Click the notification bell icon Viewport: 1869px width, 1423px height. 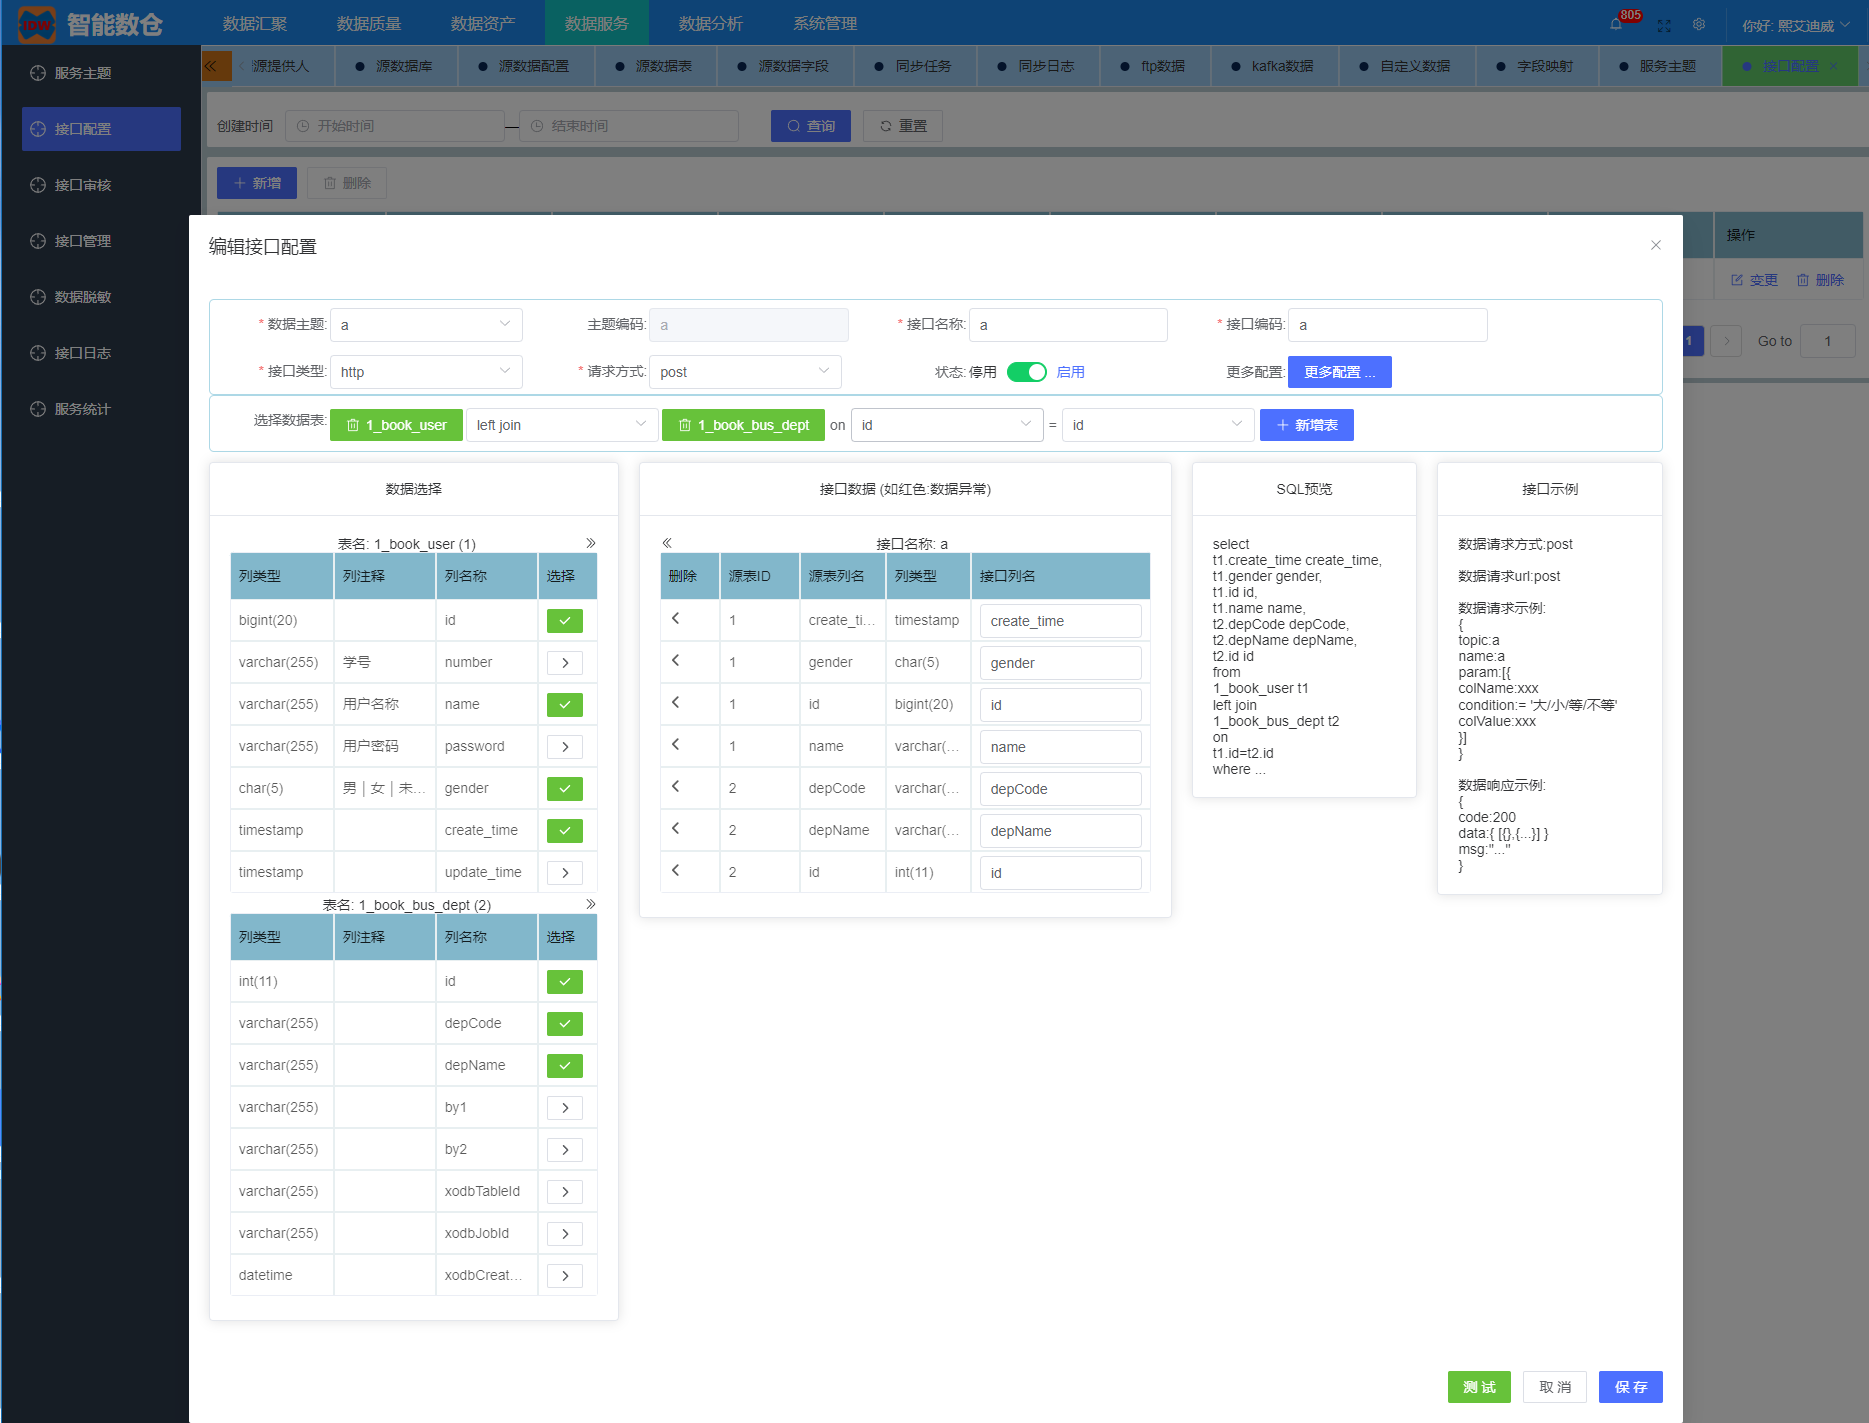tap(1616, 24)
